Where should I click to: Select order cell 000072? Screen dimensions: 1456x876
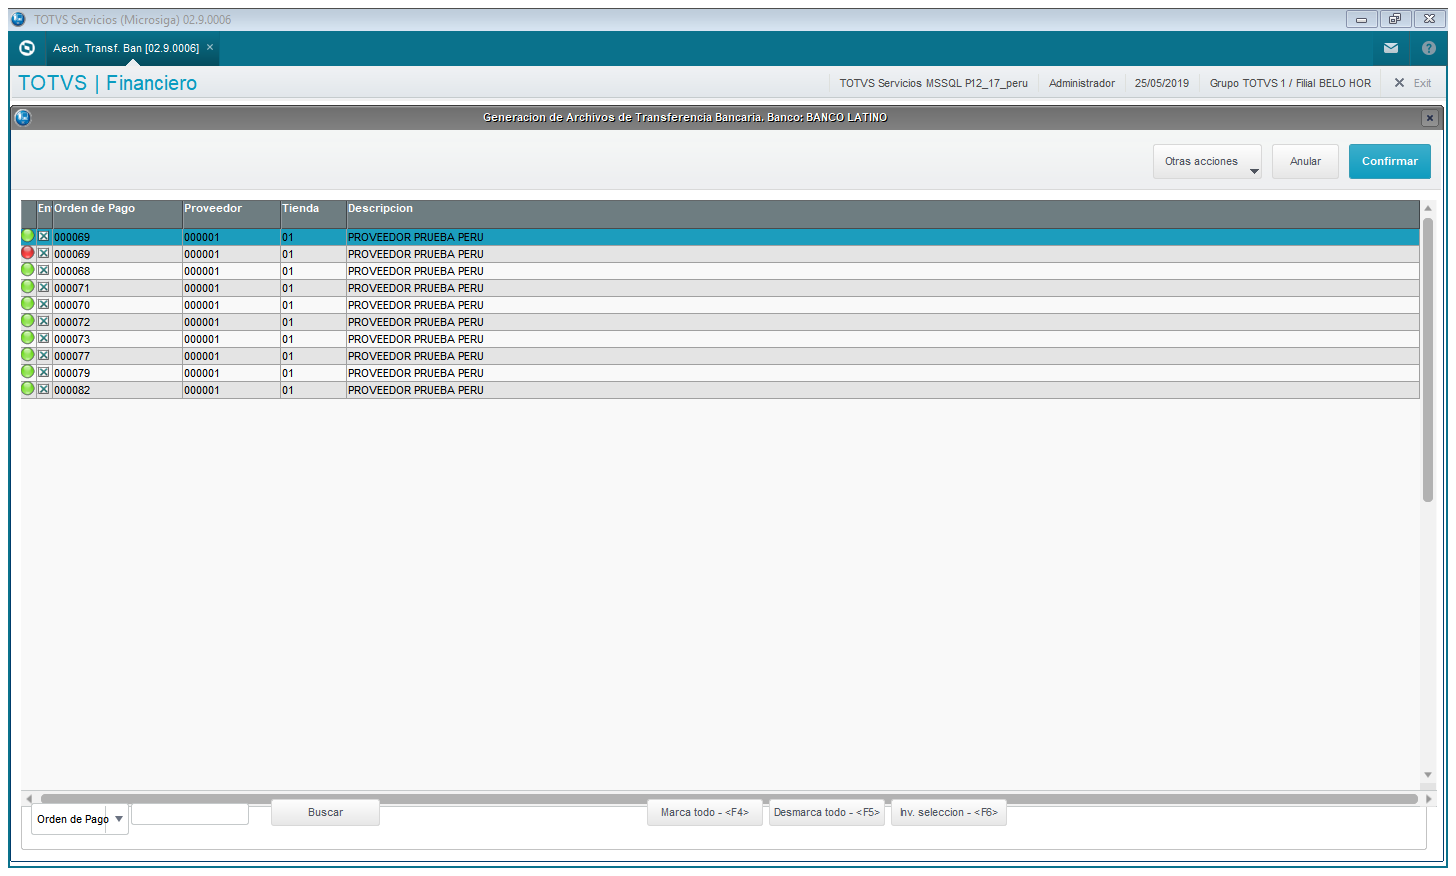(116, 322)
